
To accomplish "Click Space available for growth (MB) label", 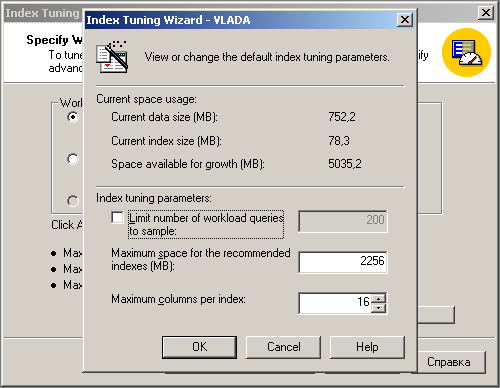I will 188,164.
